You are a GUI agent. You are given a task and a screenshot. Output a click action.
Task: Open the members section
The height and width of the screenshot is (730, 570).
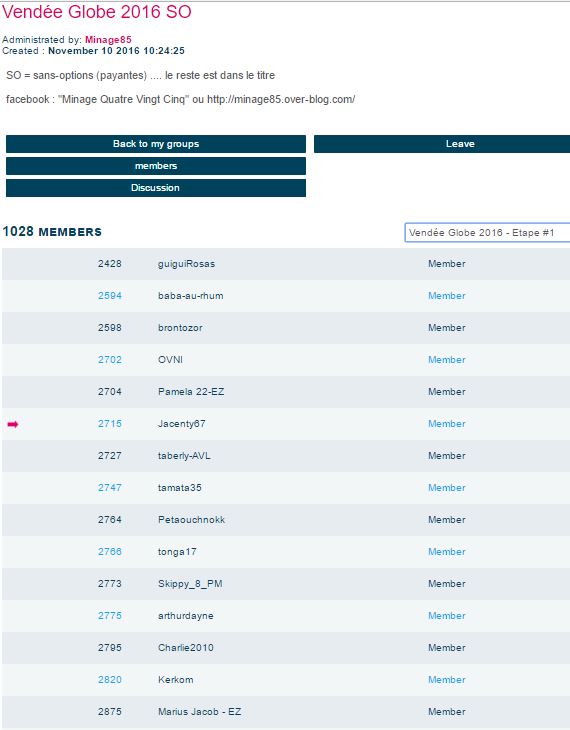pos(156,166)
